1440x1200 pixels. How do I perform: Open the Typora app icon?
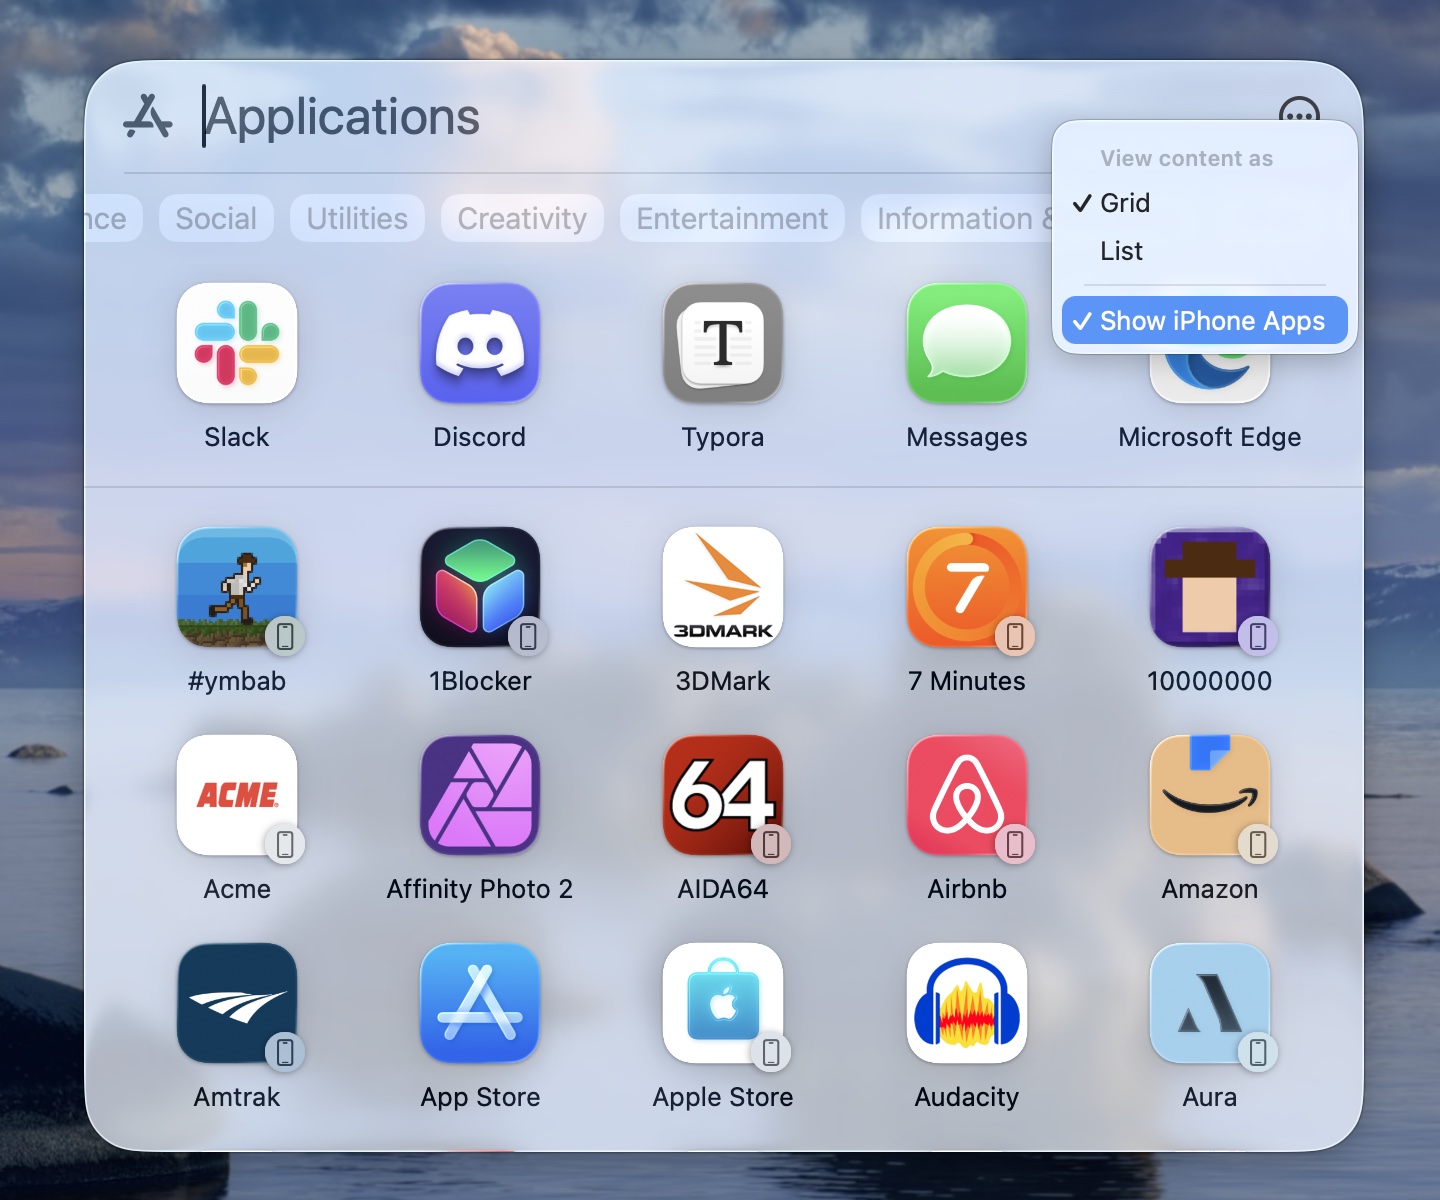tap(723, 344)
